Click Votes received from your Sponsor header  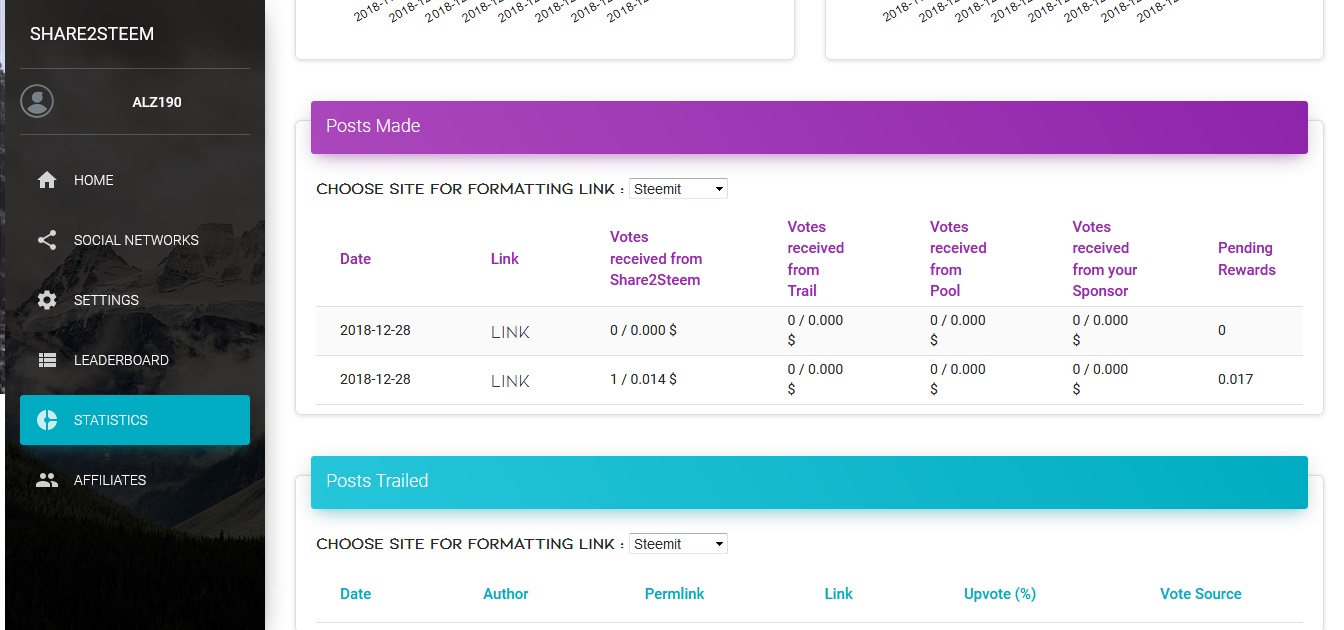click(1105, 259)
